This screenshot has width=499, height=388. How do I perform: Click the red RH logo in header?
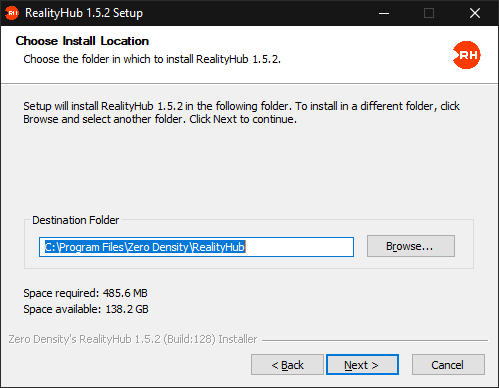467,55
